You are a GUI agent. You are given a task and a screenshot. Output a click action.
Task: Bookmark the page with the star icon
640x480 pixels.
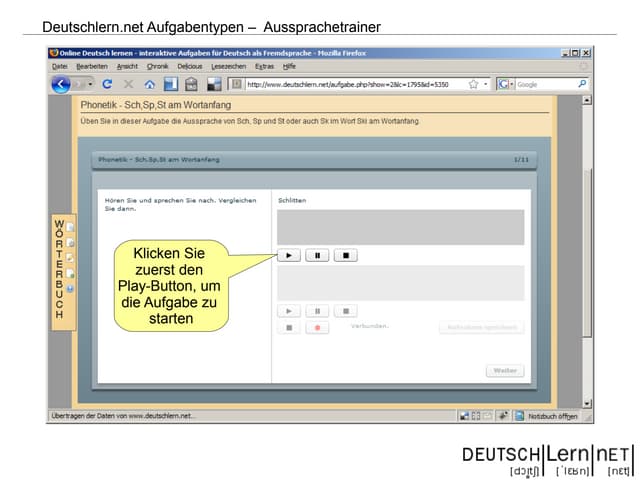click(x=473, y=84)
